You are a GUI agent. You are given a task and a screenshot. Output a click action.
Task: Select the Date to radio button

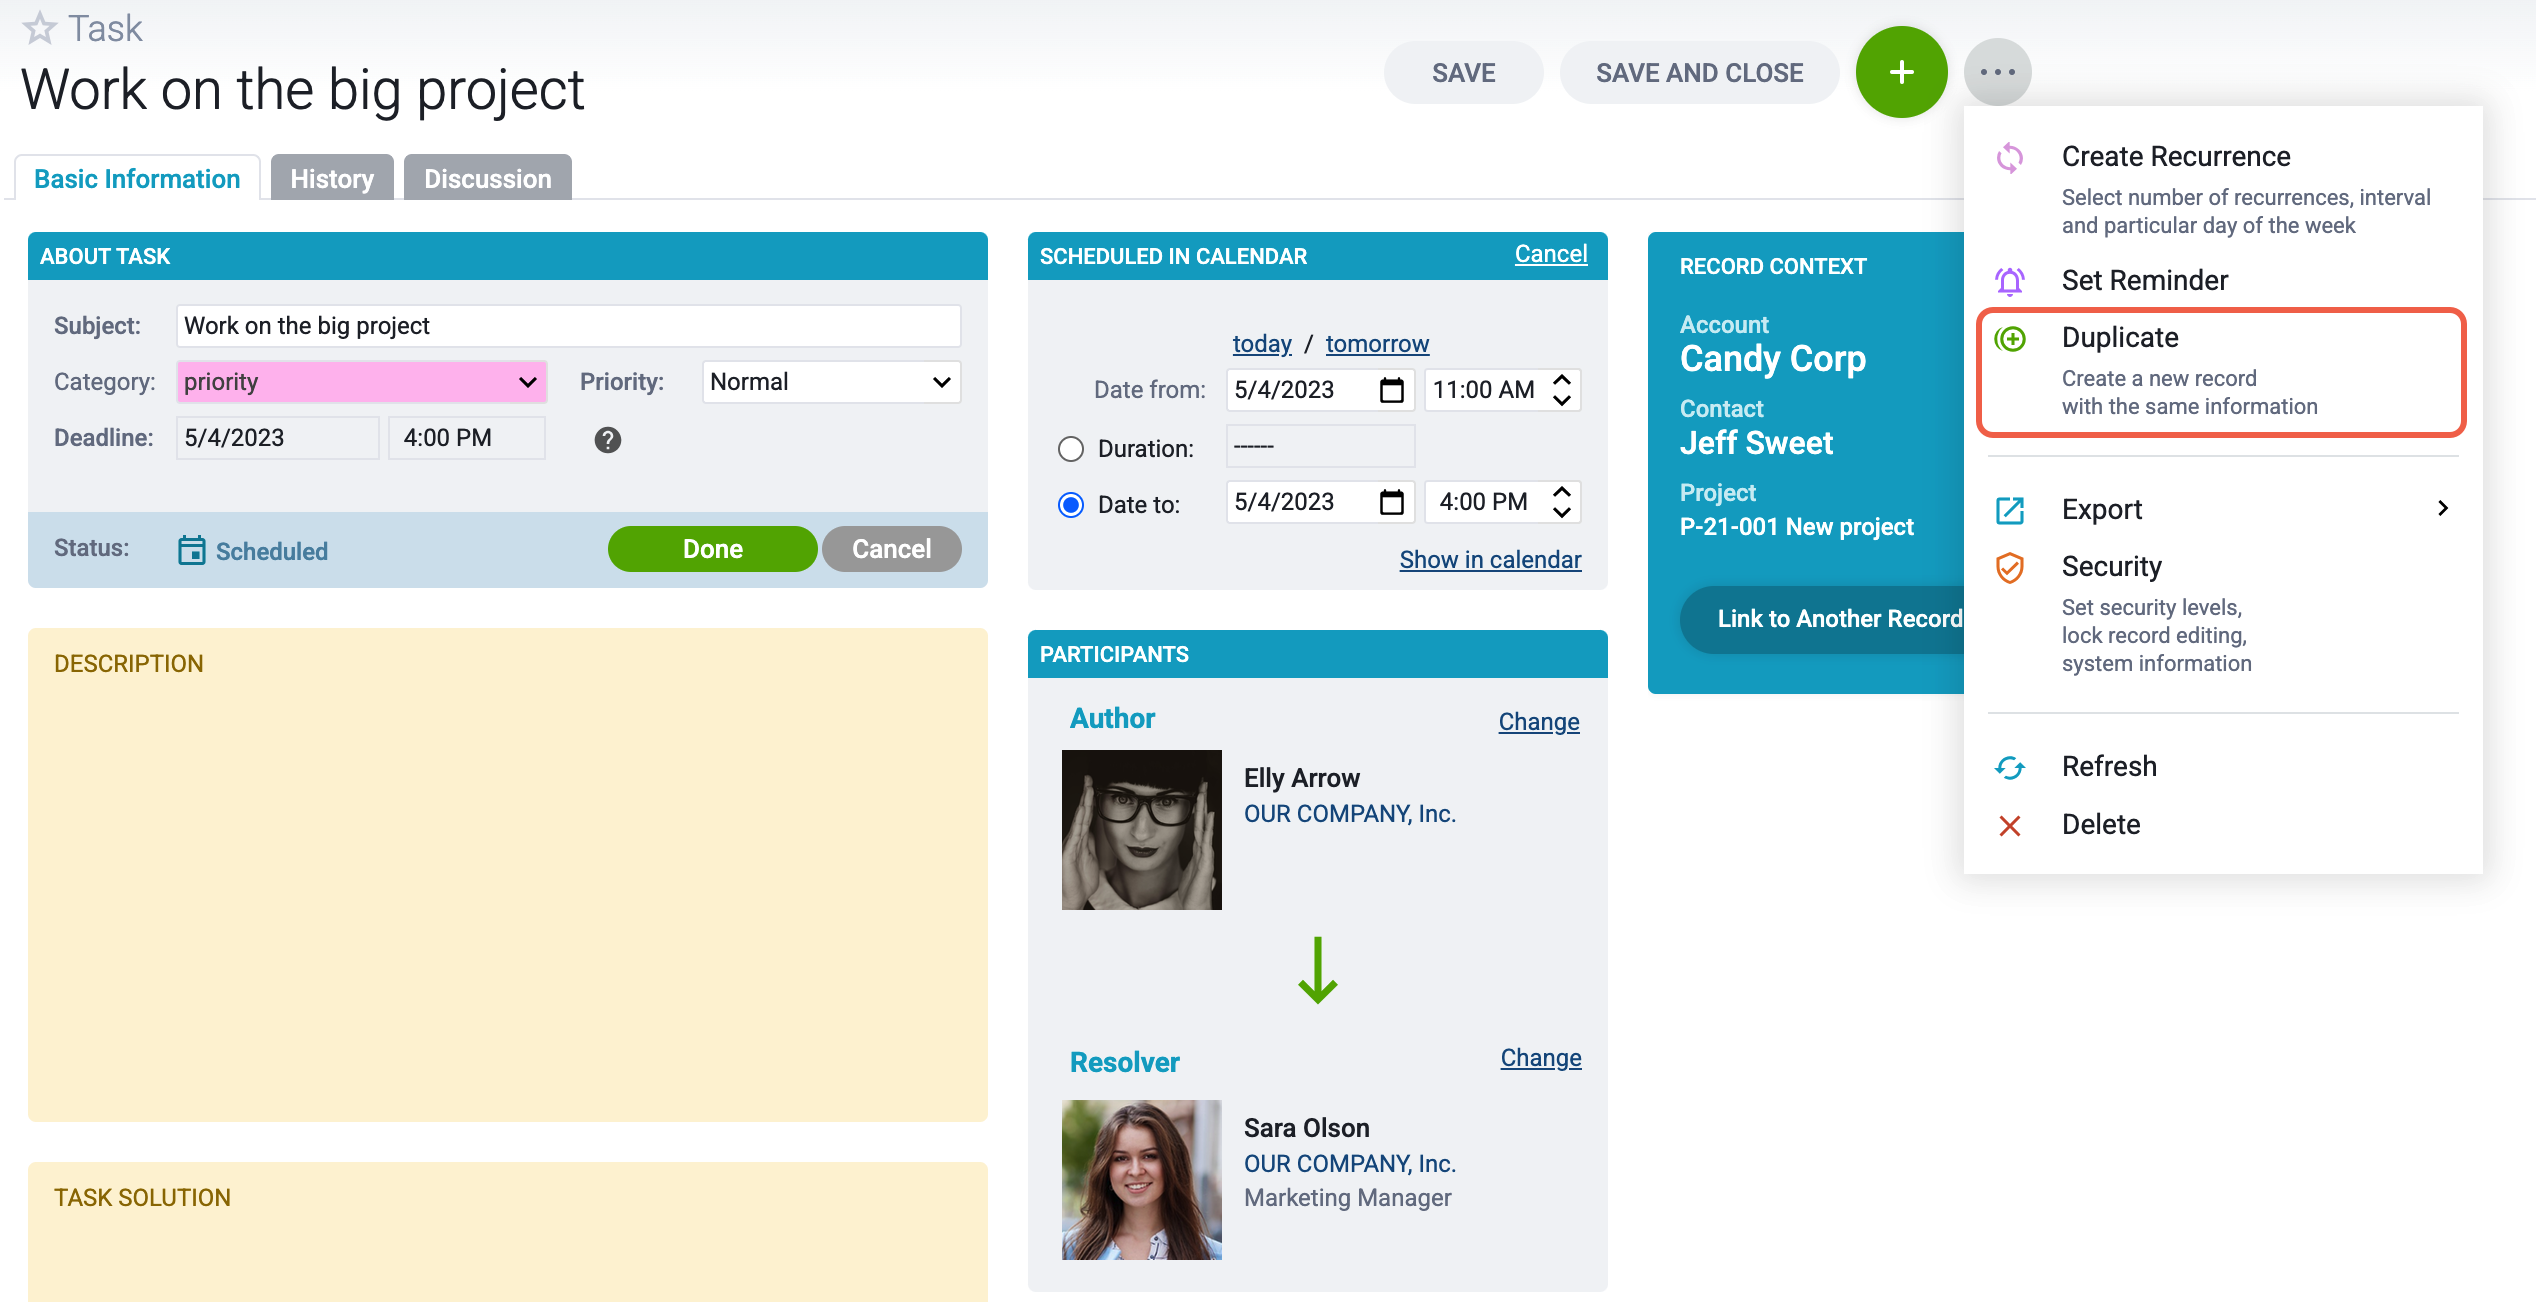pyautogui.click(x=1071, y=505)
